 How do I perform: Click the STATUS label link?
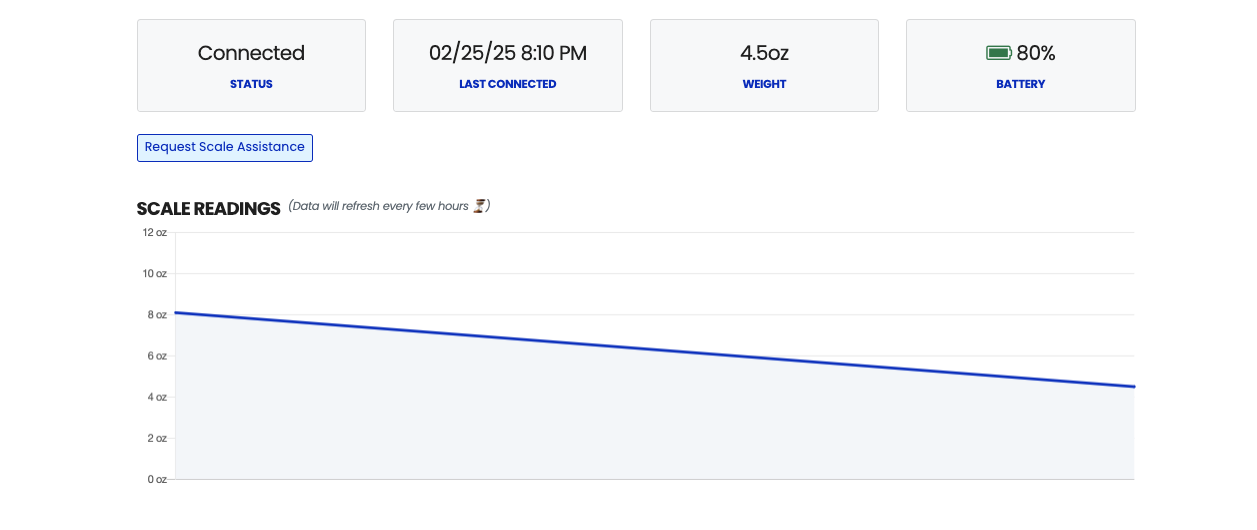coord(251,84)
